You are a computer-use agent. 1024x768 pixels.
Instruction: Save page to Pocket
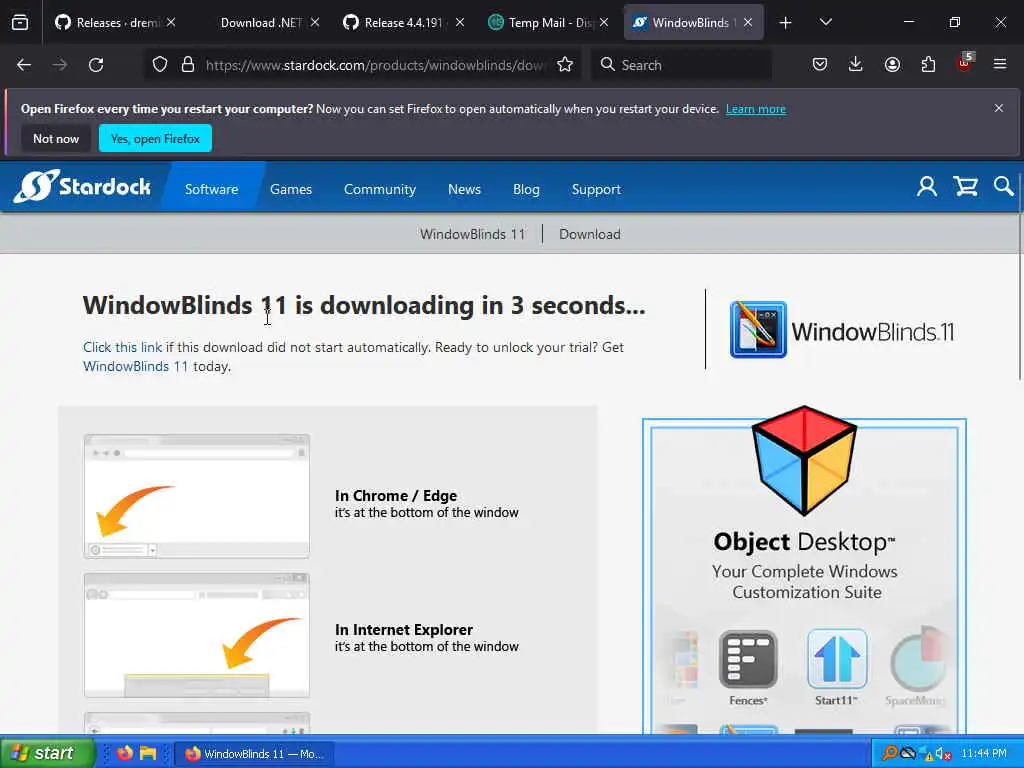tap(820, 65)
